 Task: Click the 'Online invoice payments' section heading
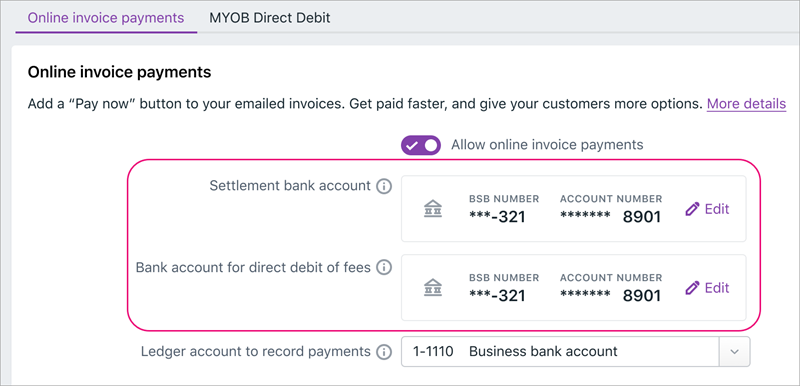119,72
